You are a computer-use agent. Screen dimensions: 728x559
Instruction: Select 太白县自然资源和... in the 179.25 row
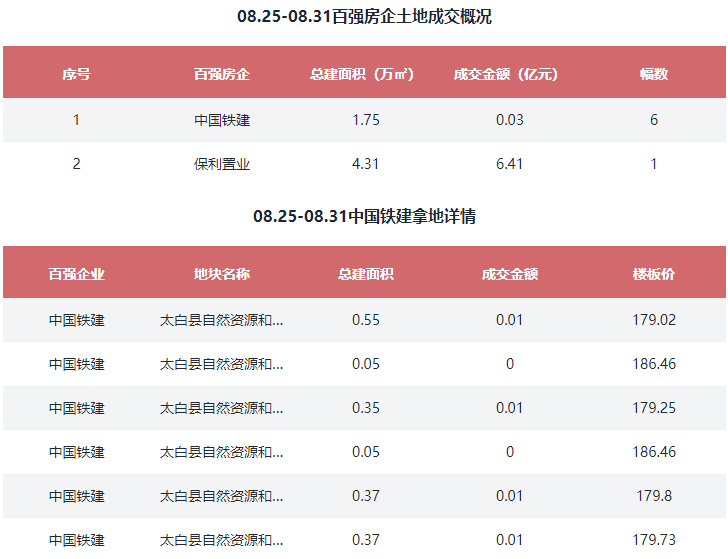221,408
